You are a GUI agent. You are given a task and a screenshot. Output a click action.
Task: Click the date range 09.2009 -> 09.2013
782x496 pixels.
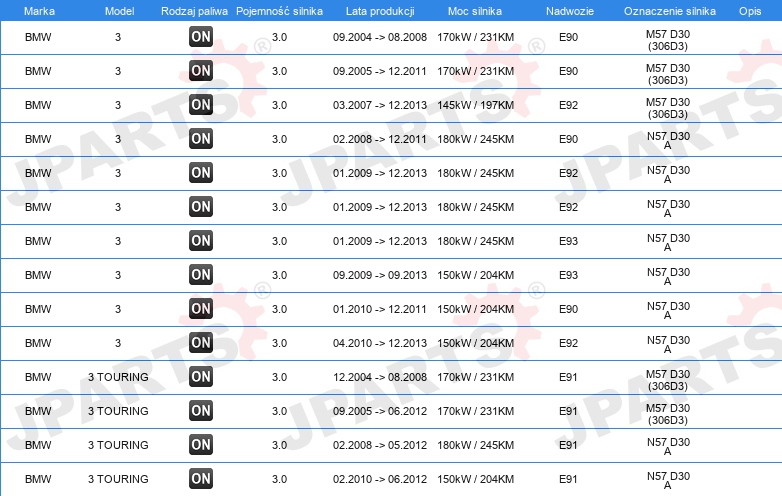click(380, 275)
